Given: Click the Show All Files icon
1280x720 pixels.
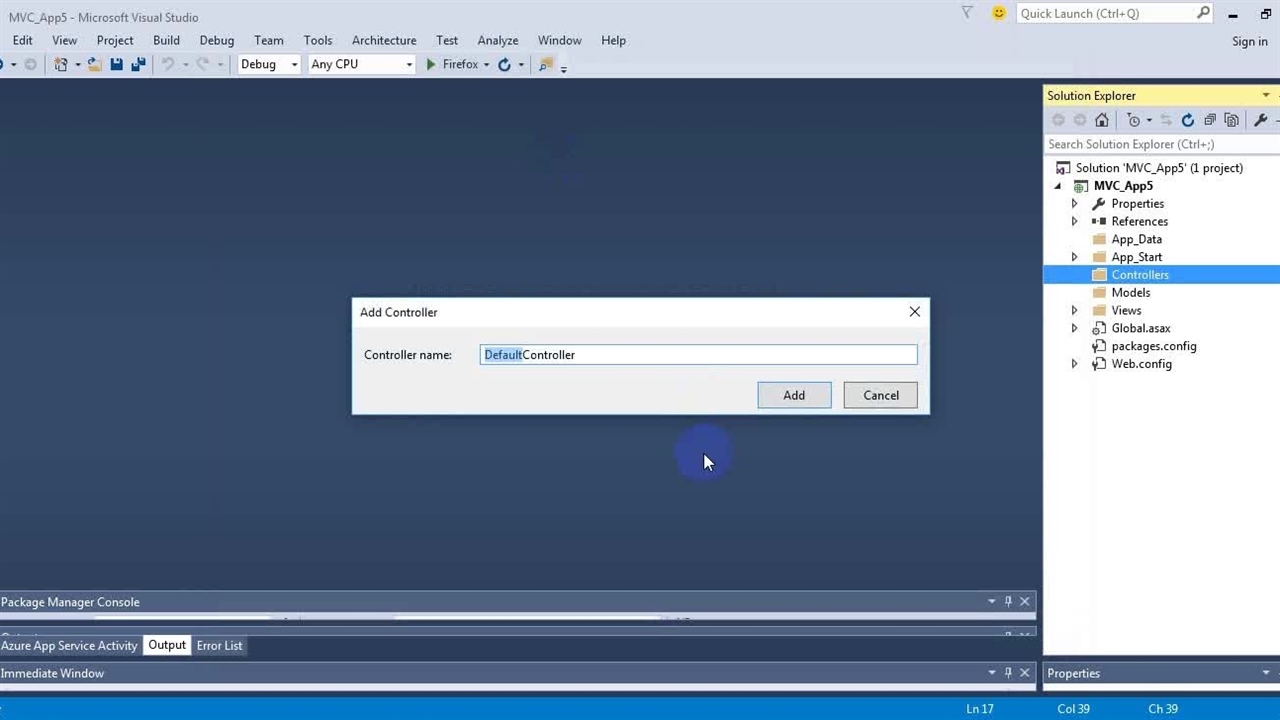Looking at the screenshot, I should click(1231, 120).
